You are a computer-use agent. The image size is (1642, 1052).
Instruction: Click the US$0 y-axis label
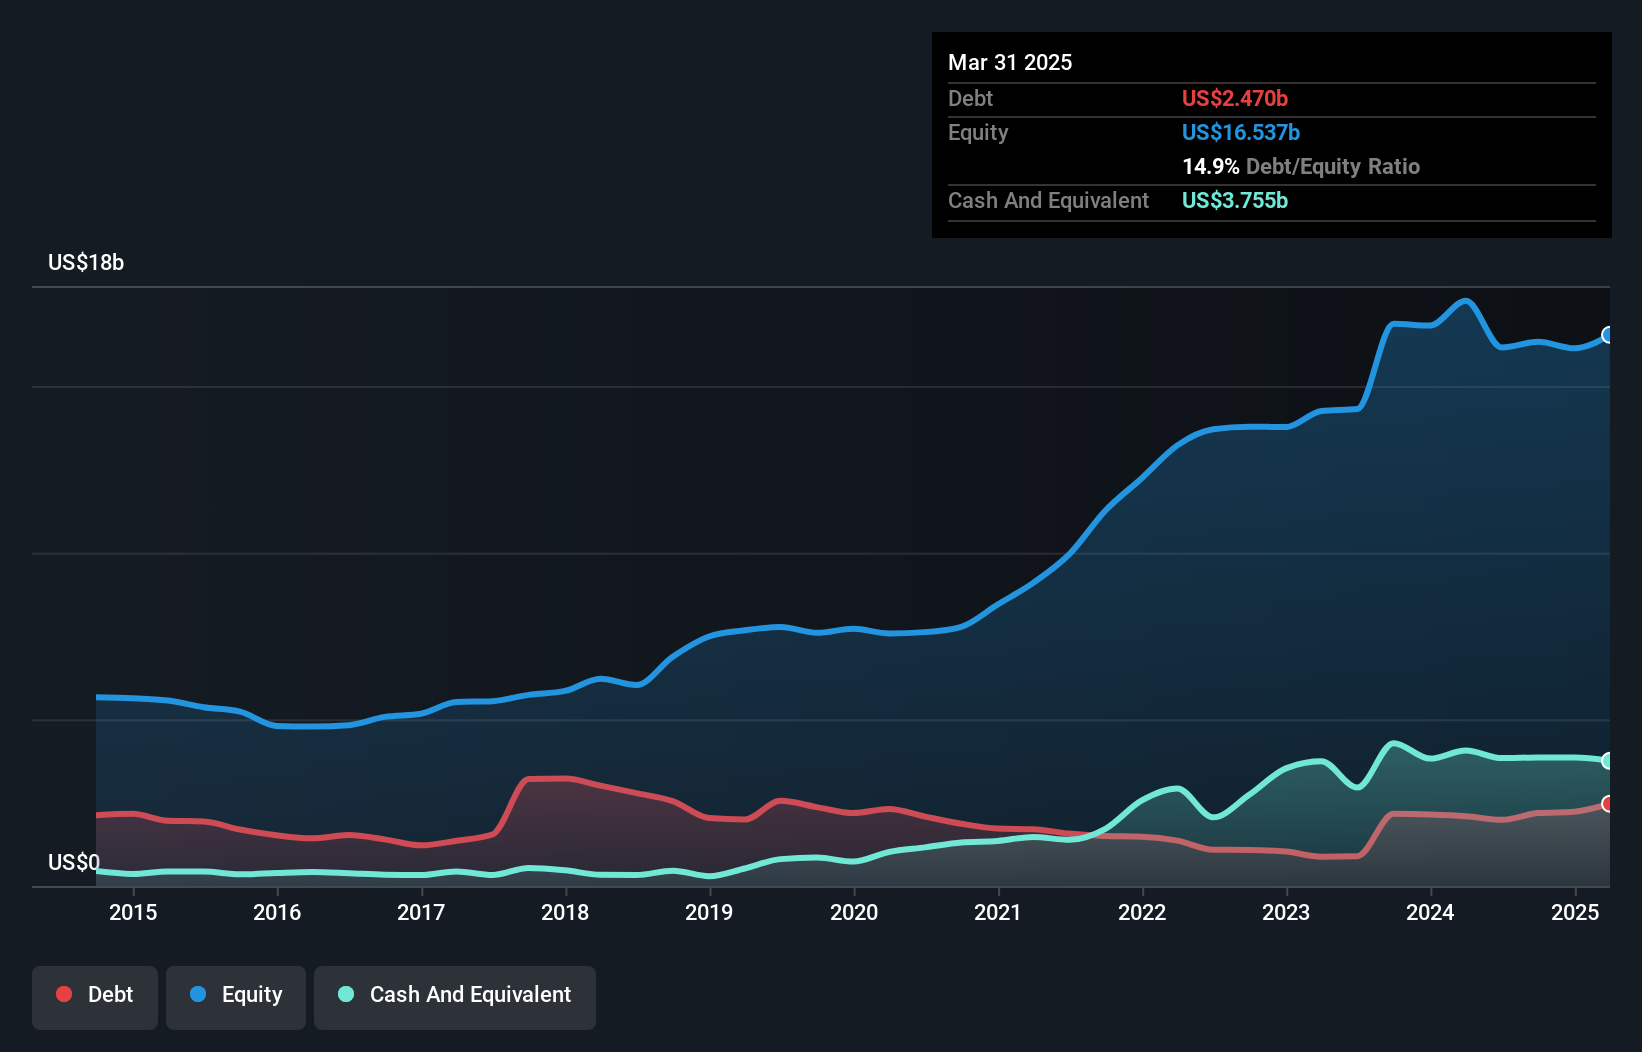pyautogui.click(x=74, y=862)
